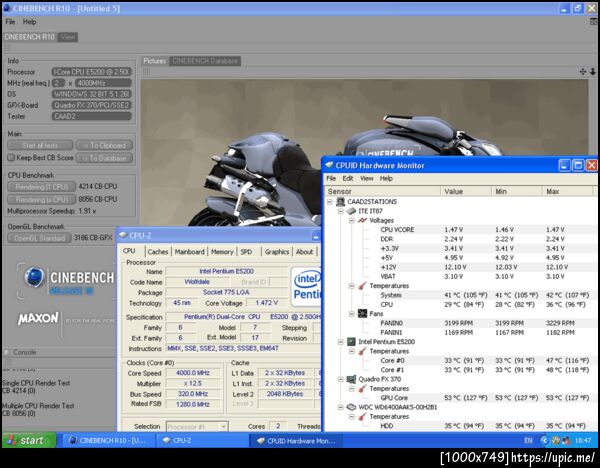Switch to CPUID Hardware Monitor taskbar button
This screenshot has height=468, width=600.
tap(296, 440)
